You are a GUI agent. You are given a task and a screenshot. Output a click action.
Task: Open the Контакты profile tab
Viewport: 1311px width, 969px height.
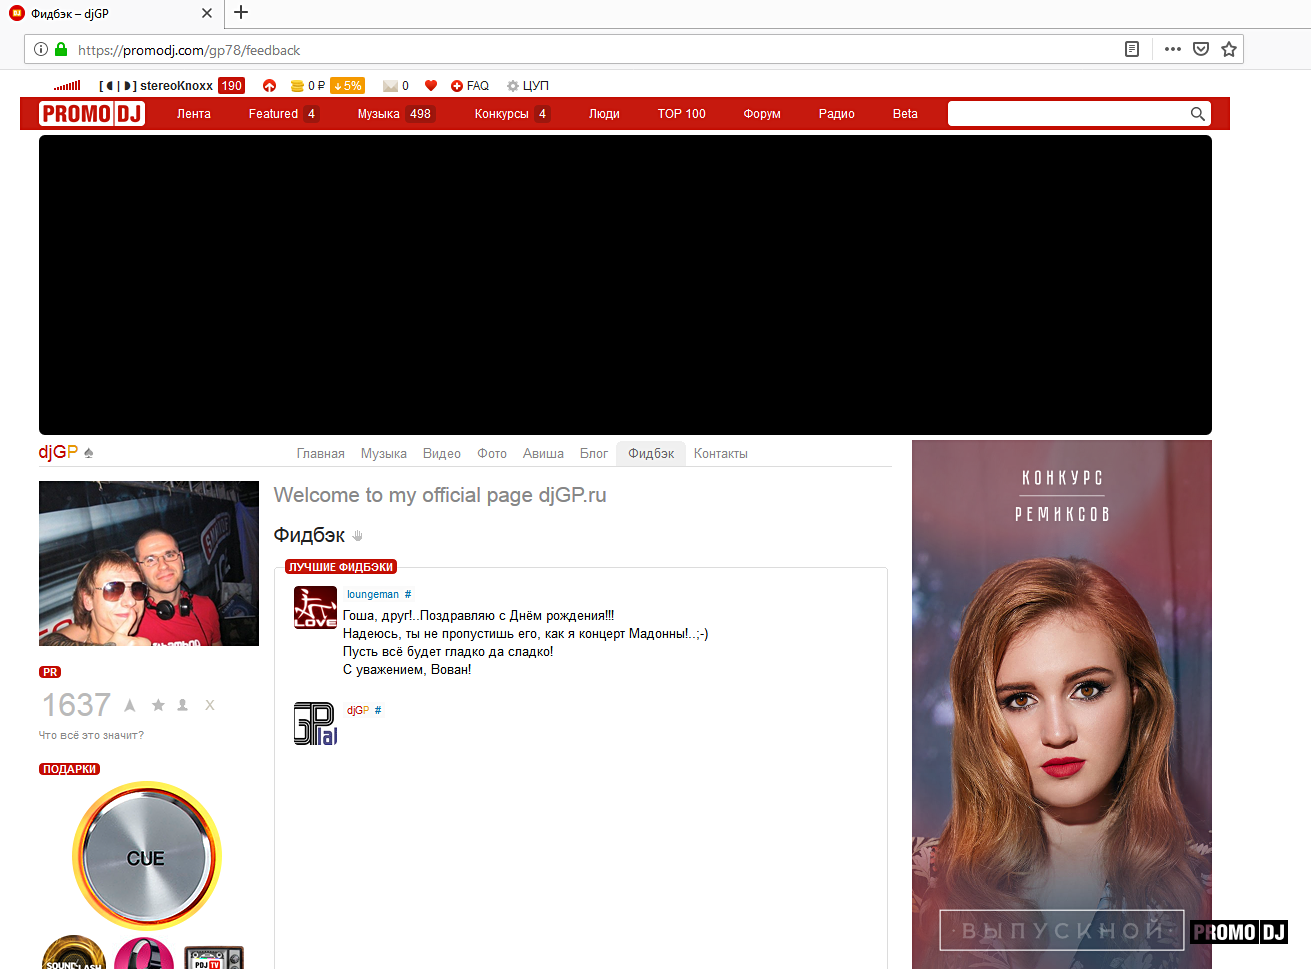coord(720,454)
